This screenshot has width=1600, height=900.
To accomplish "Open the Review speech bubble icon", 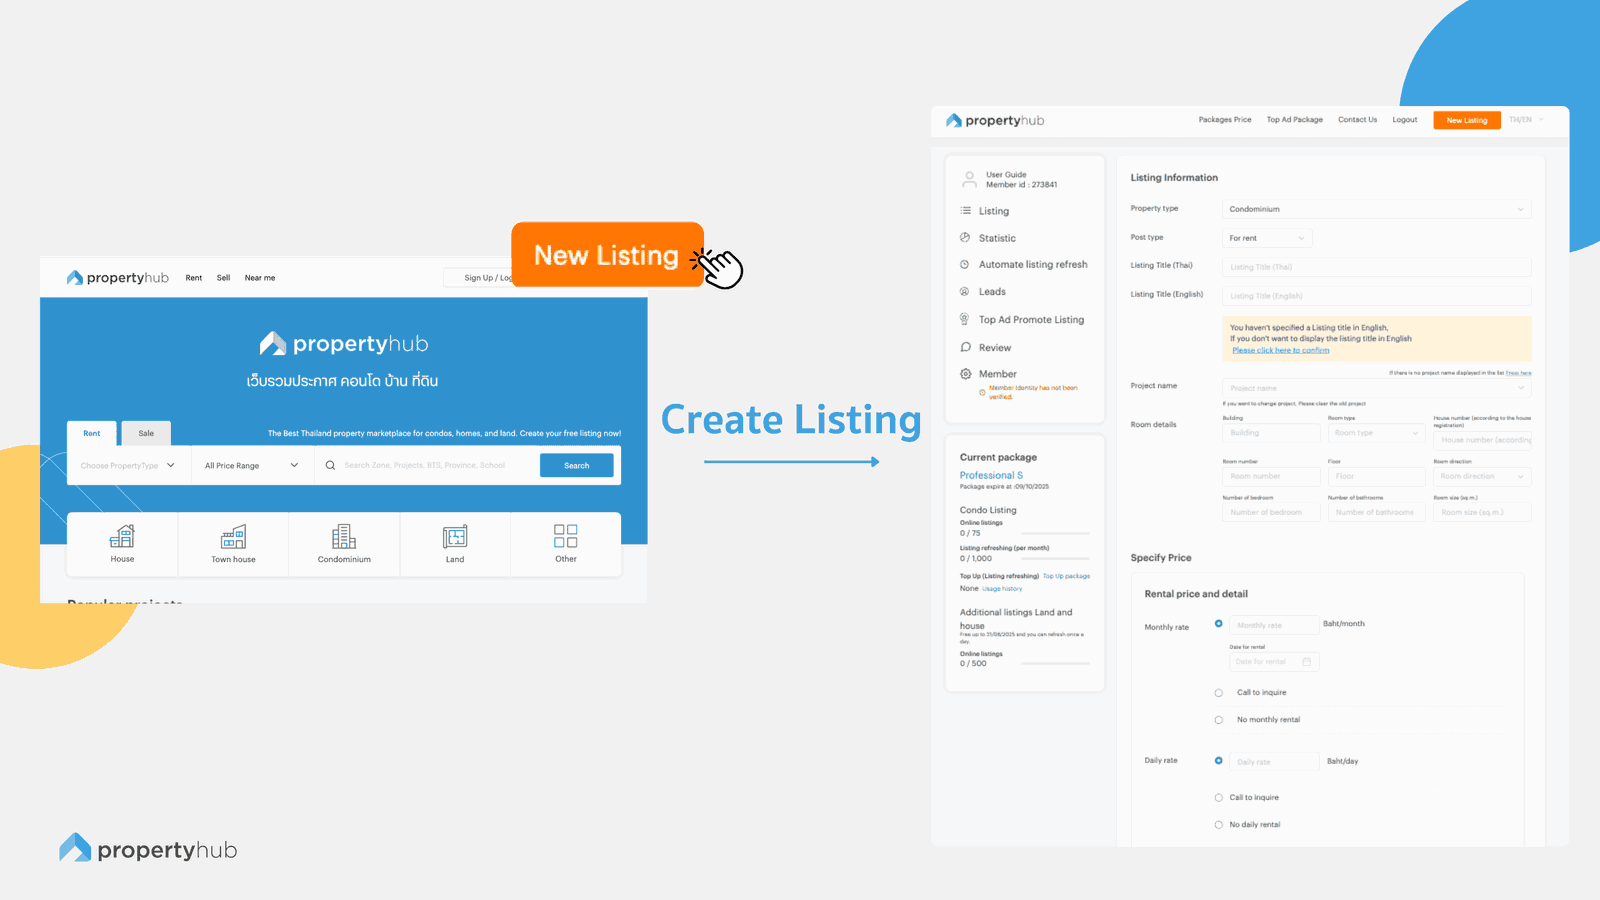I will (965, 347).
